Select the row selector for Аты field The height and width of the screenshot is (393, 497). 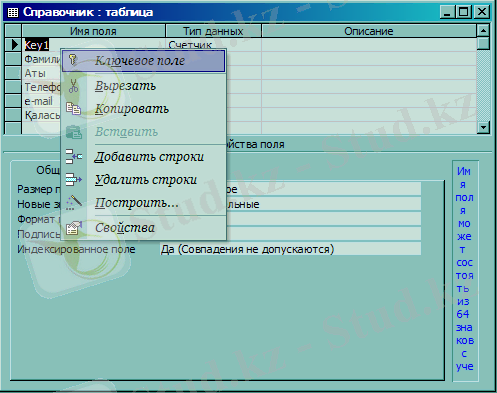tap(13, 73)
